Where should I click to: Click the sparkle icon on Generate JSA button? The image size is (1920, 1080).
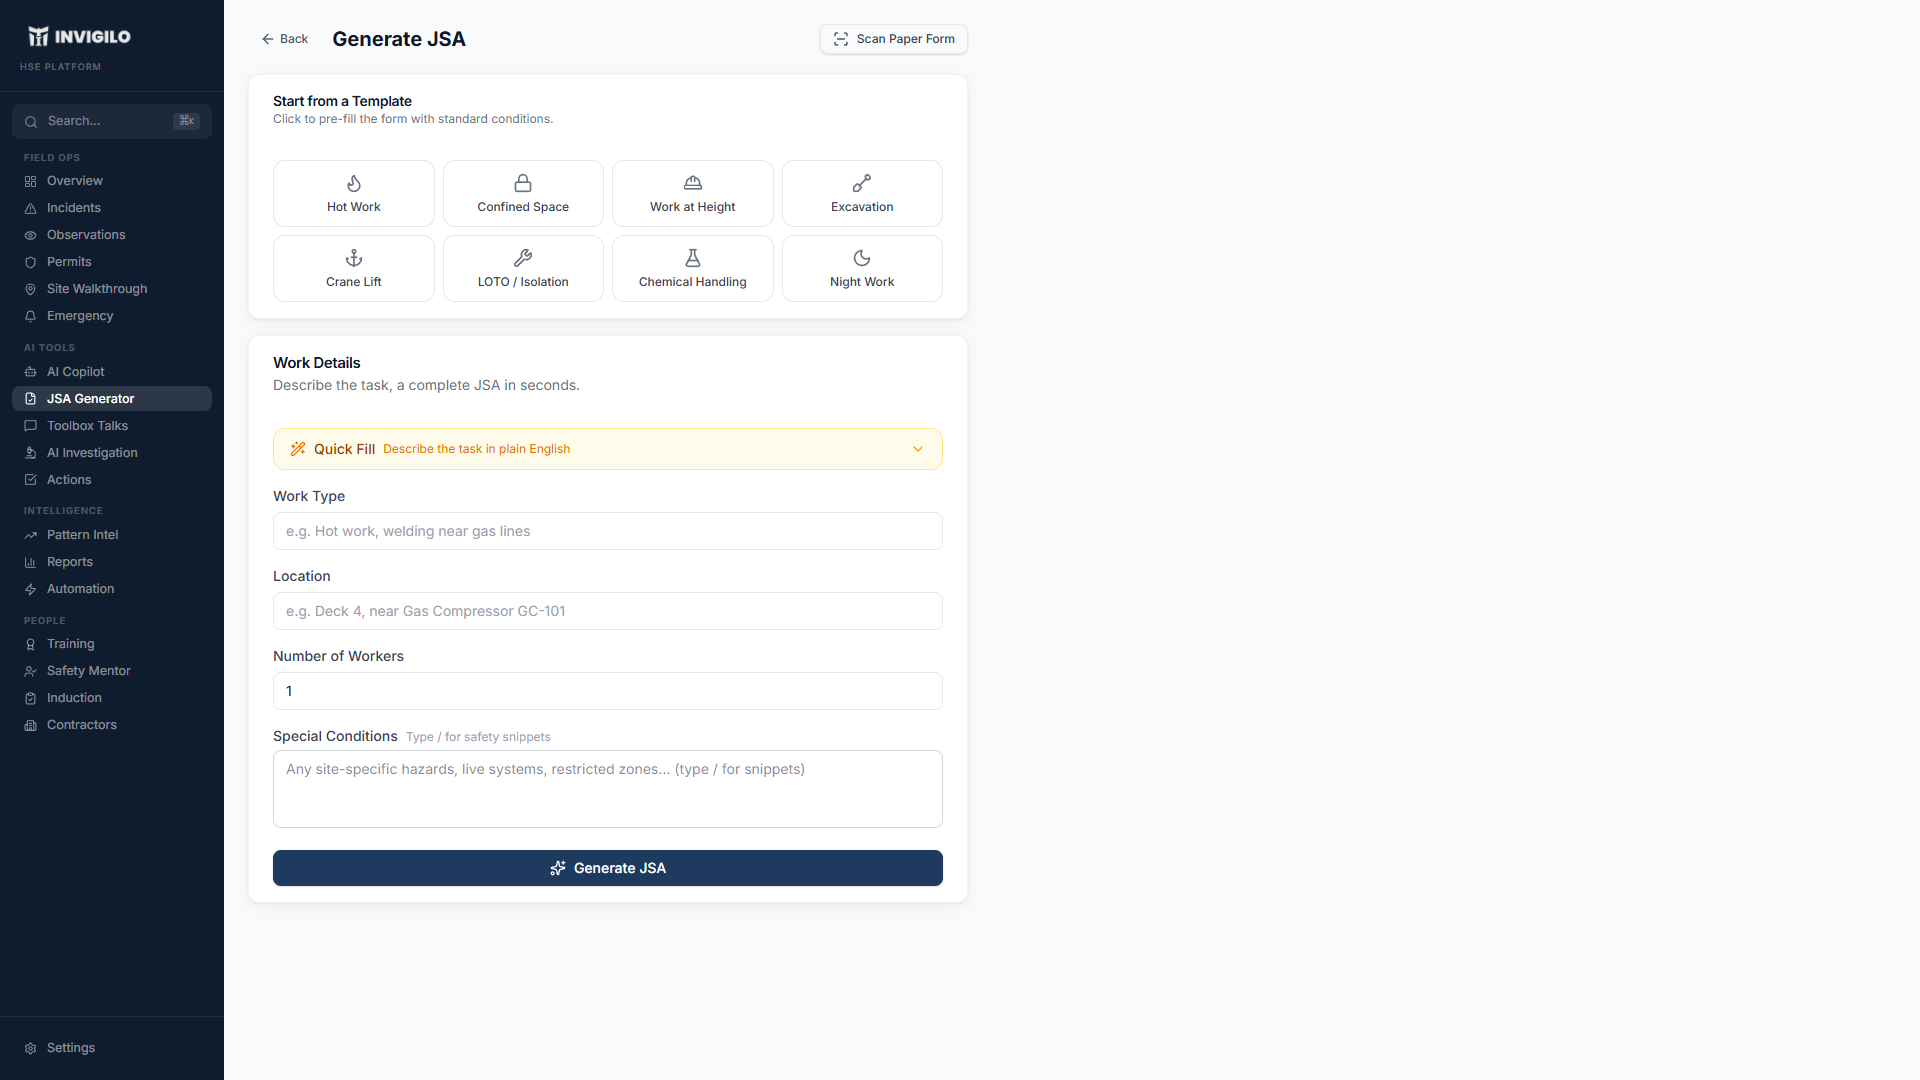click(558, 868)
